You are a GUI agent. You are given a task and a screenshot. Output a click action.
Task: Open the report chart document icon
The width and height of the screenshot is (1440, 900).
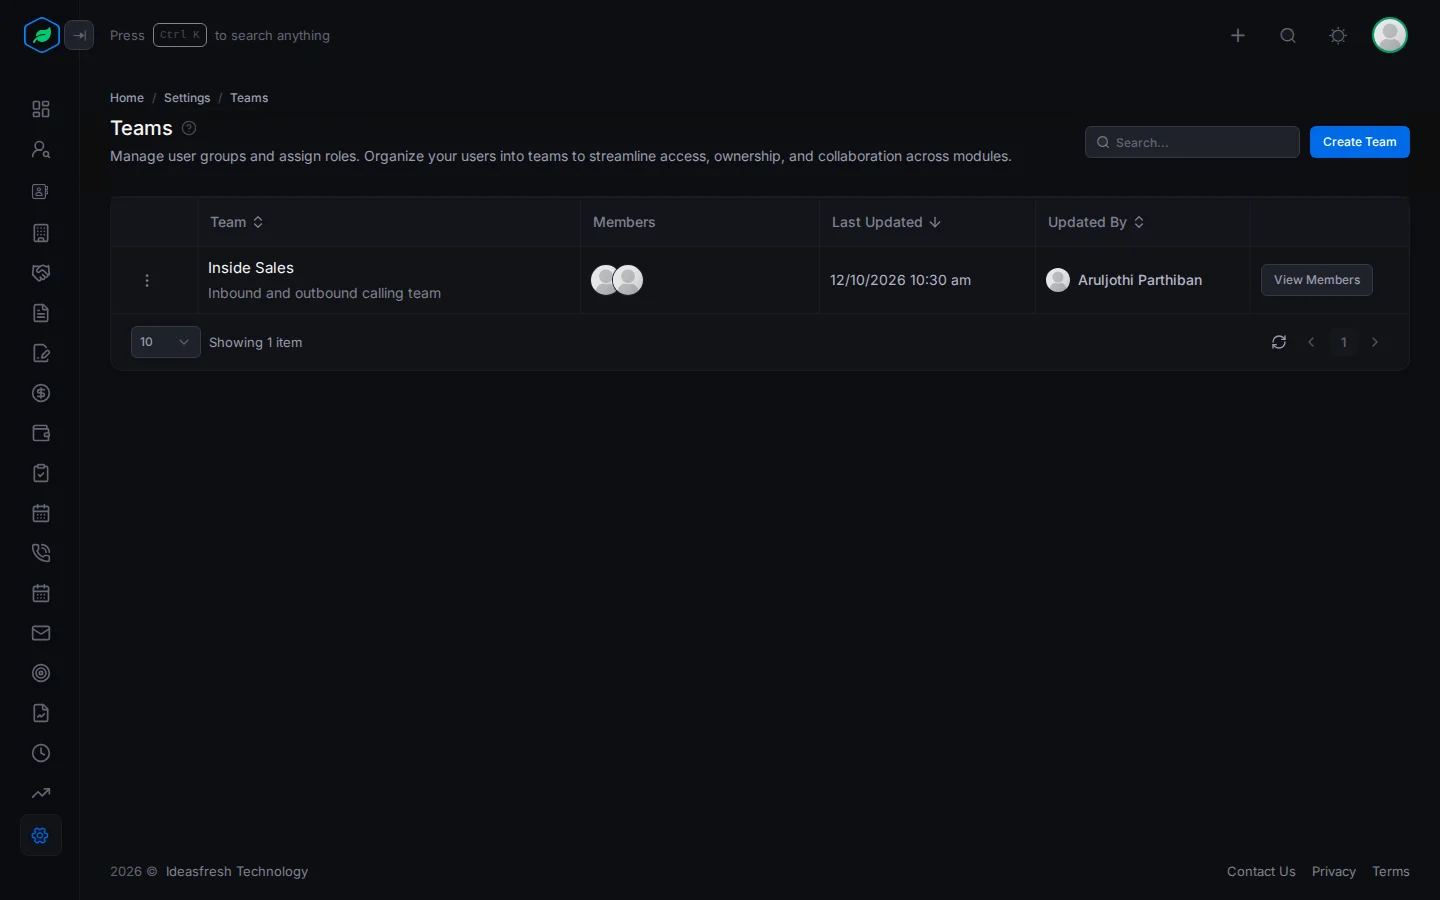click(x=41, y=713)
